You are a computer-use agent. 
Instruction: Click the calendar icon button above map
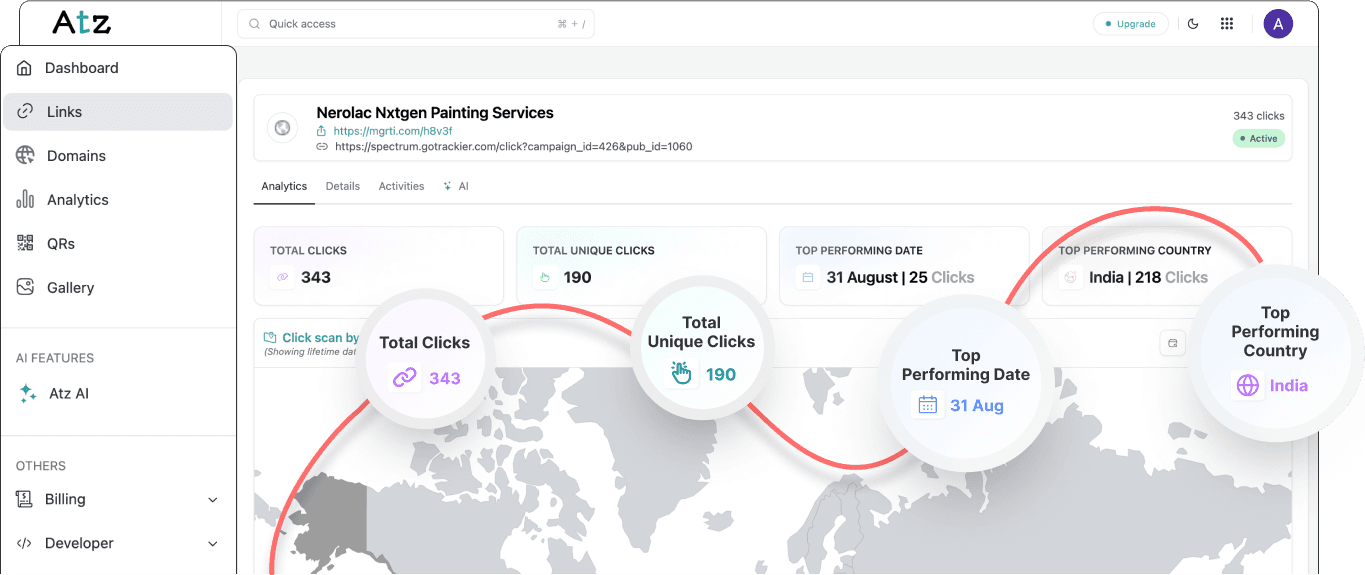pos(1173,343)
